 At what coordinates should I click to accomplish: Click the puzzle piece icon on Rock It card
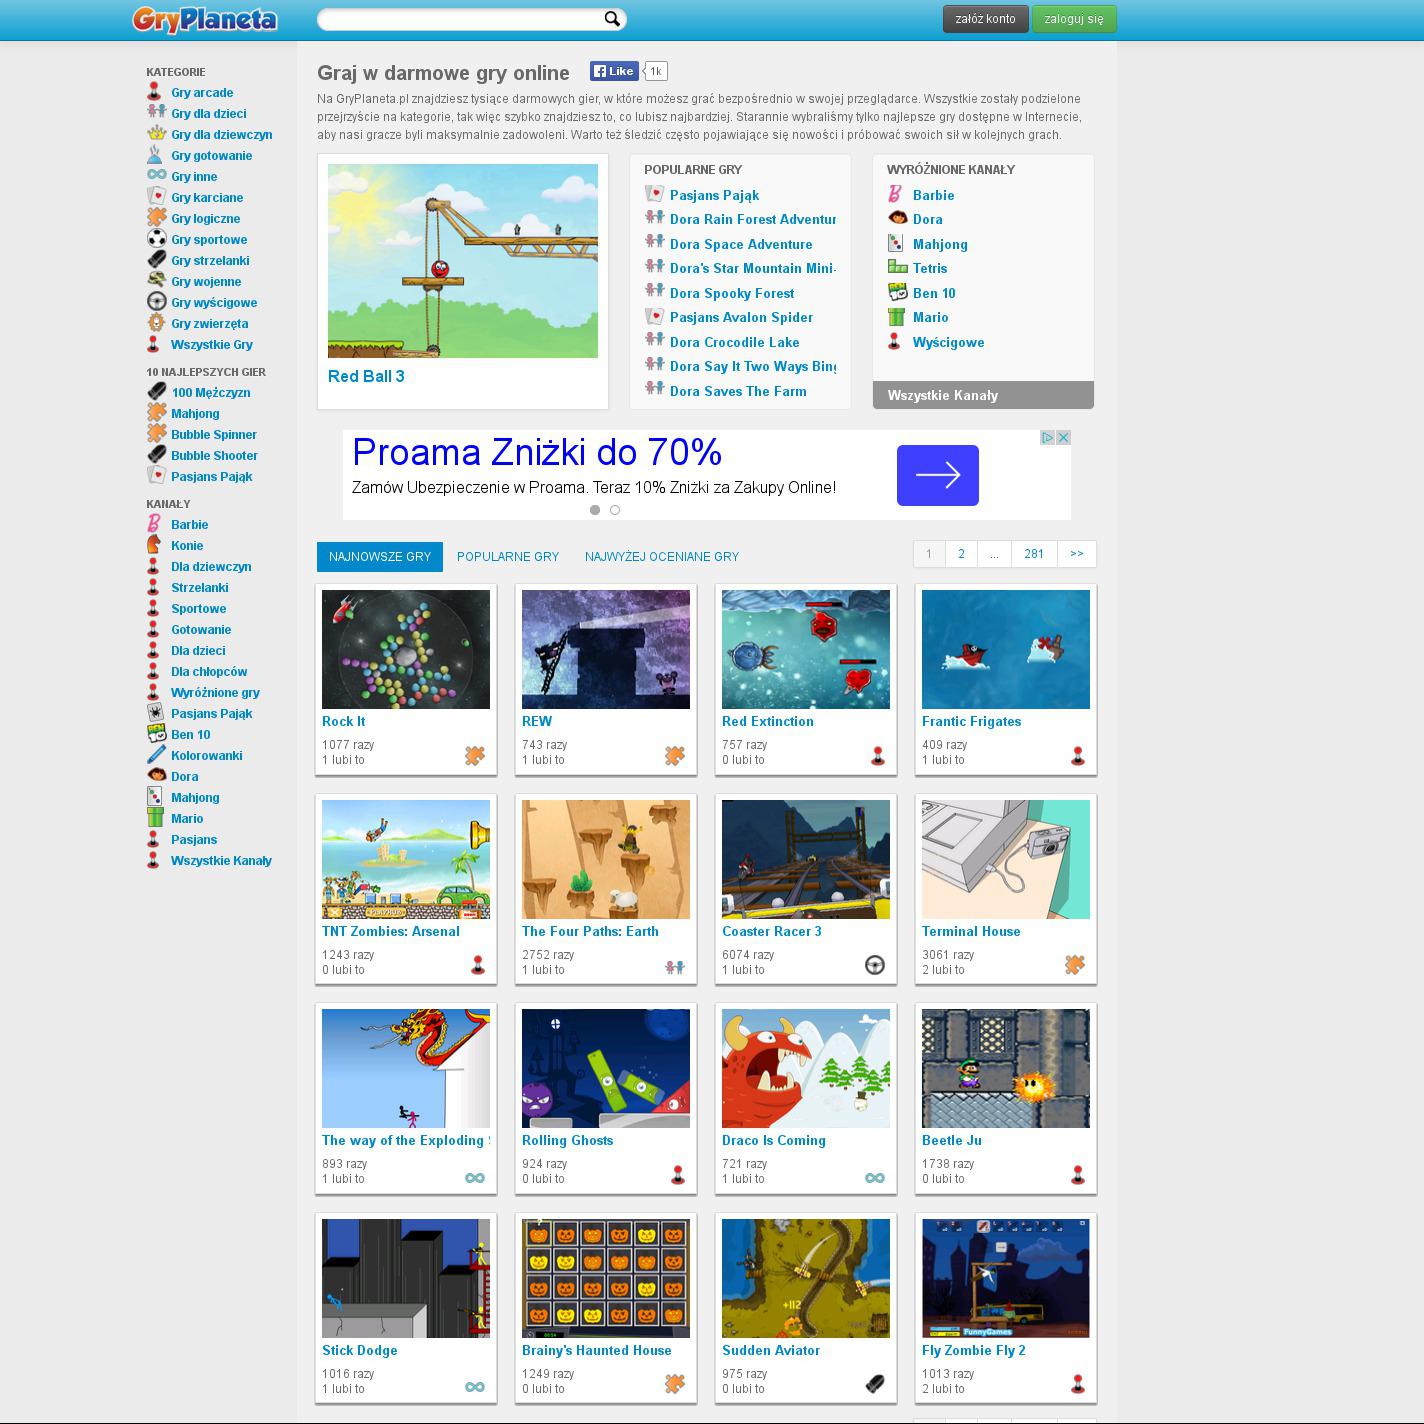pyautogui.click(x=475, y=756)
